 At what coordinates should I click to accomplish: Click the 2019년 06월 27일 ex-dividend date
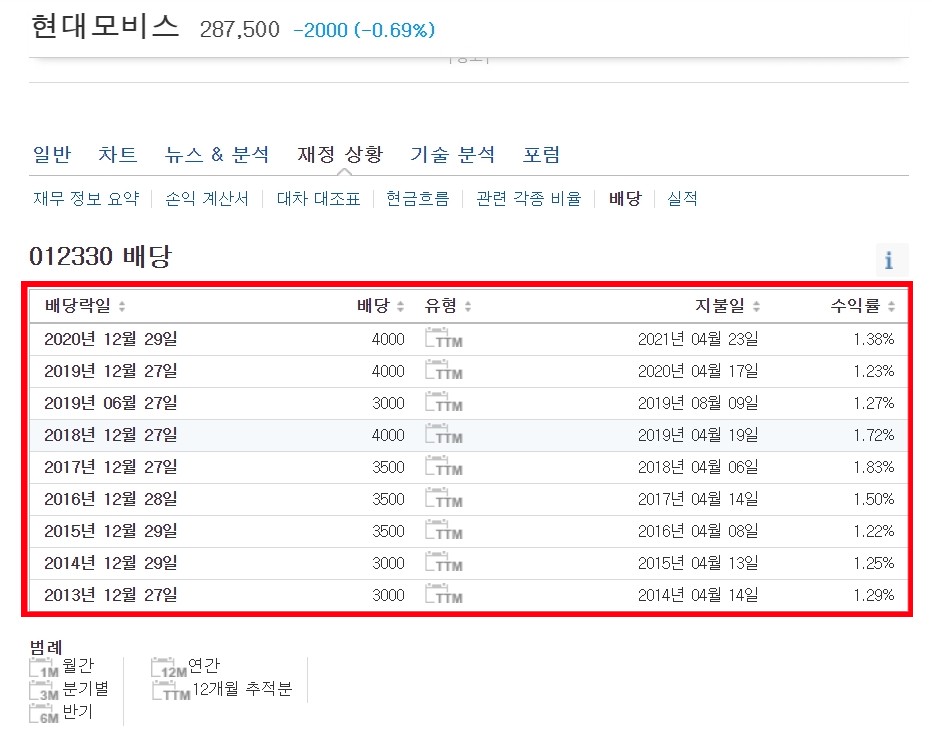[111, 403]
